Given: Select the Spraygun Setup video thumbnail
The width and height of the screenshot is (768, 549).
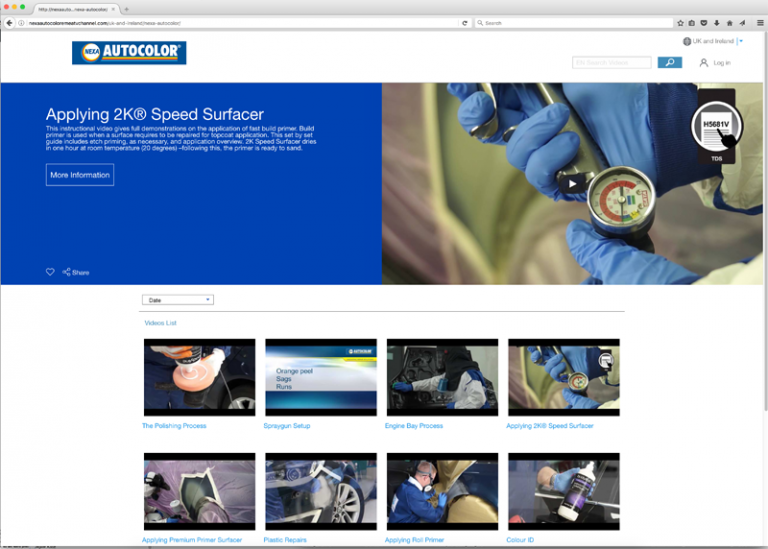Looking at the screenshot, I should 320,377.
